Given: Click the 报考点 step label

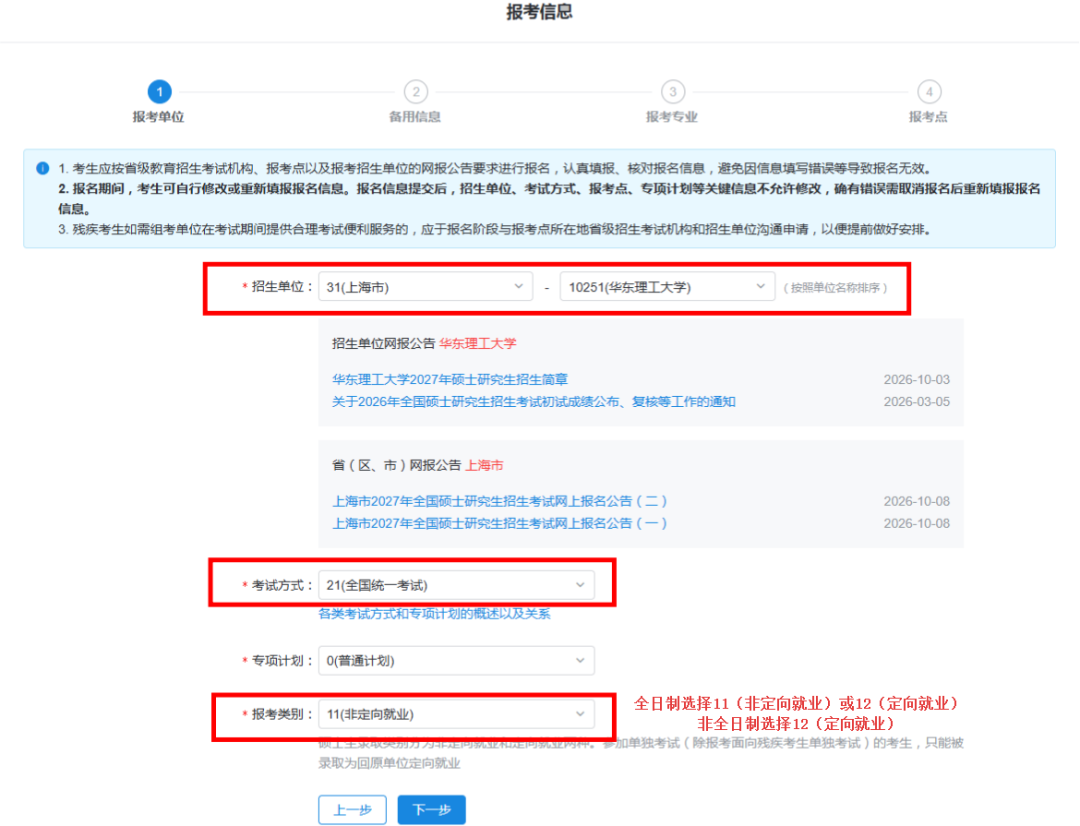Looking at the screenshot, I should pos(928,117).
